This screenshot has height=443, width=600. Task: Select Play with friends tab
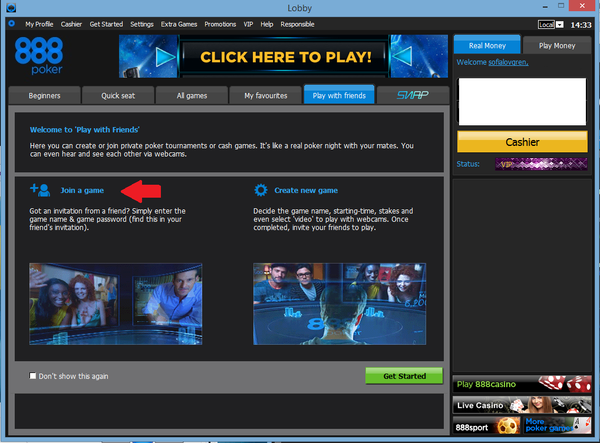[x=339, y=95]
